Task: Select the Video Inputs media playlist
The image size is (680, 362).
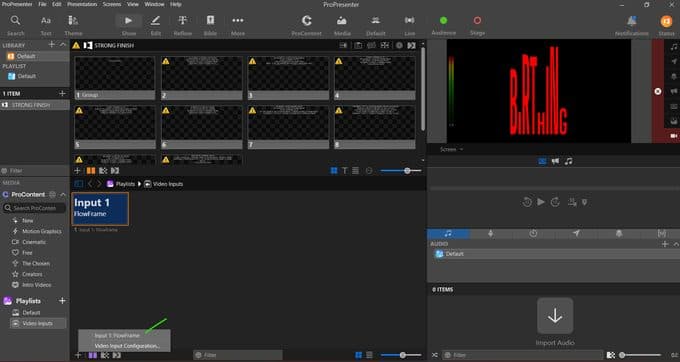Action: pos(38,323)
